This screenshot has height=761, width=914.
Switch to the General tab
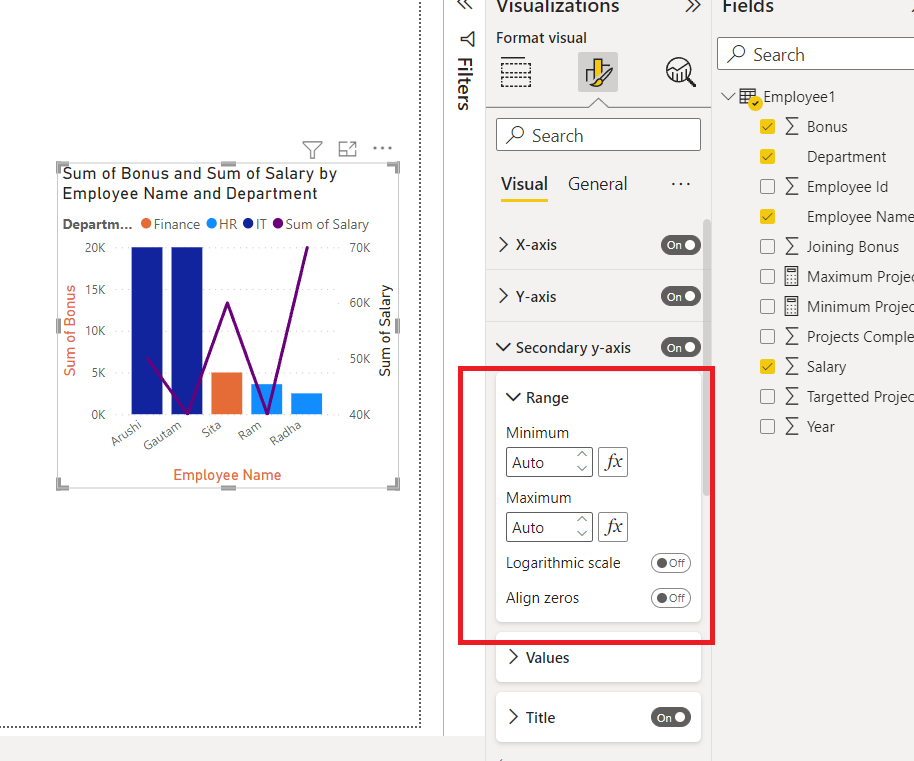pos(597,184)
